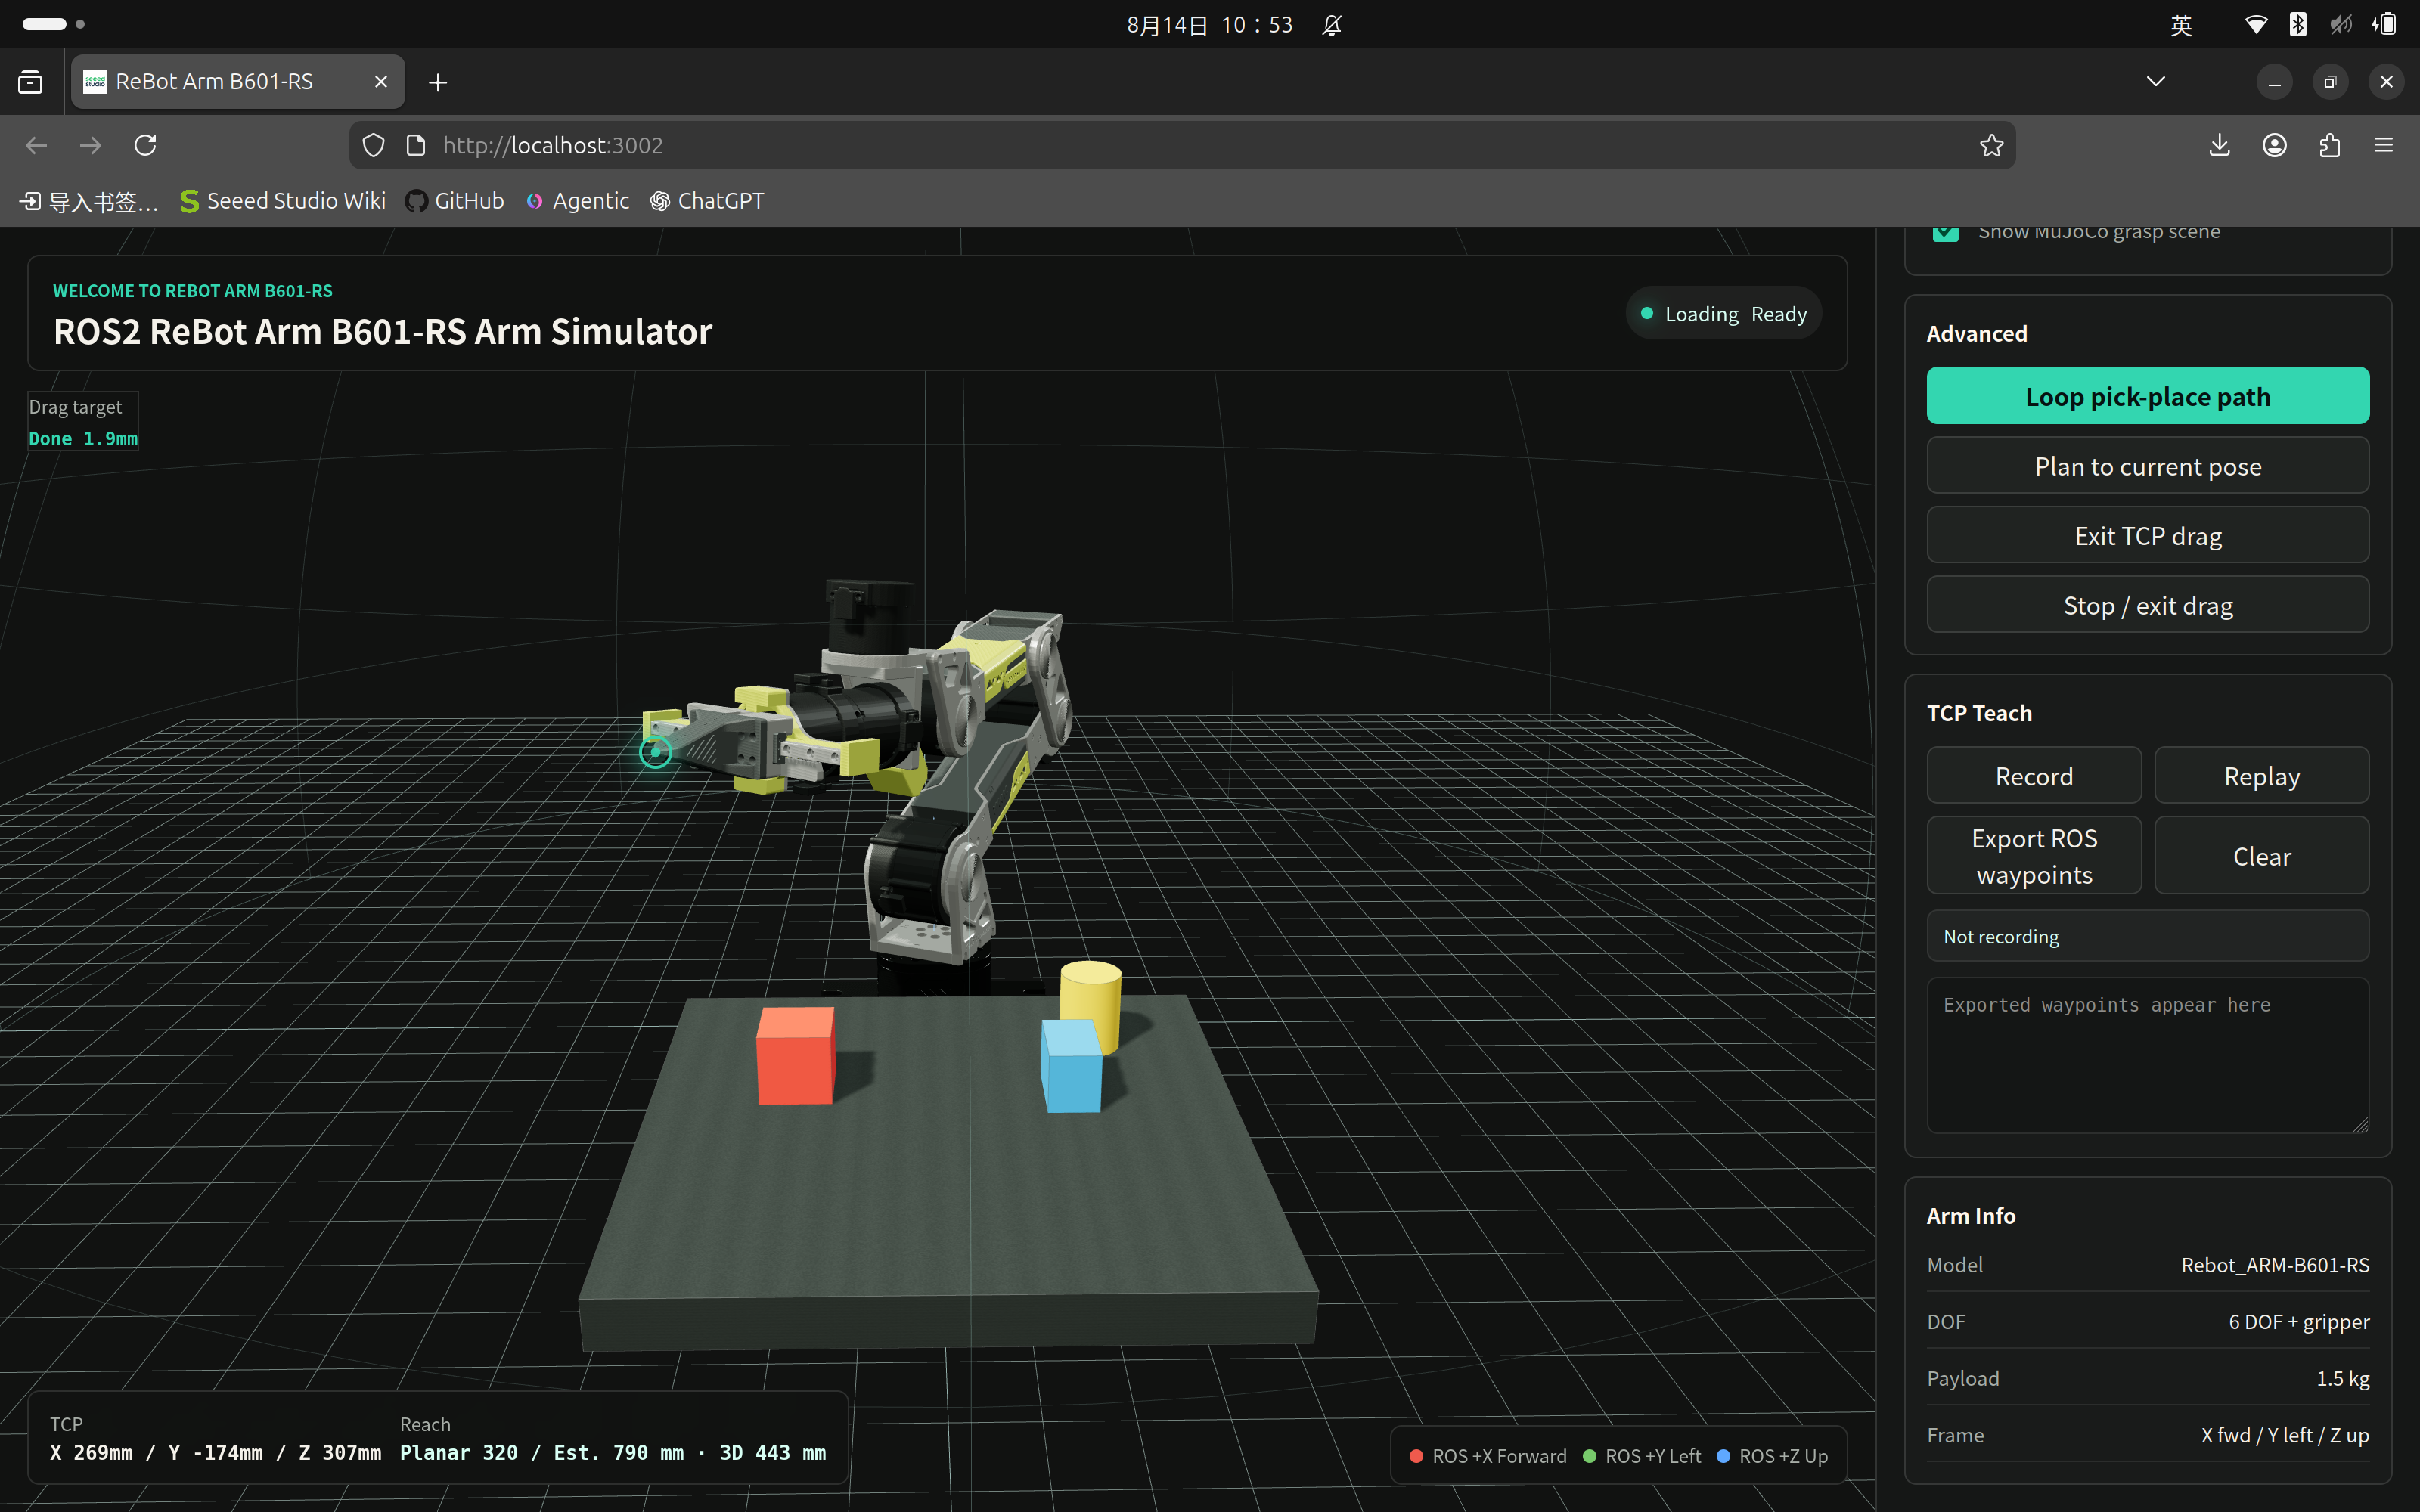Click the ROS +Y Left legend entry
2420x1512 pixels.
1642,1456
